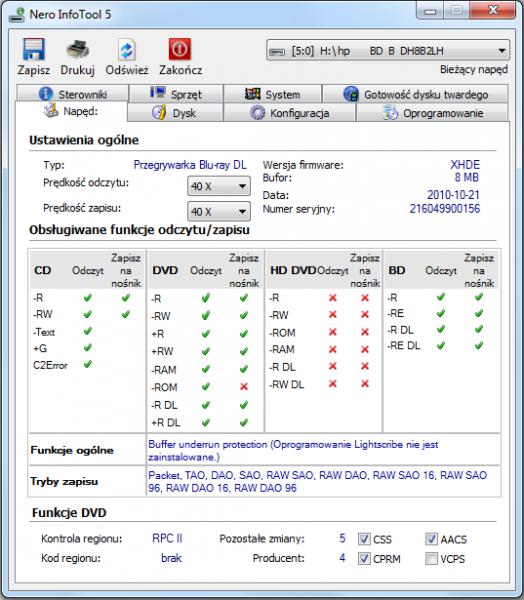This screenshot has width=524, height=600.
Task: Click the green check for CD-R read
Action: [88, 298]
